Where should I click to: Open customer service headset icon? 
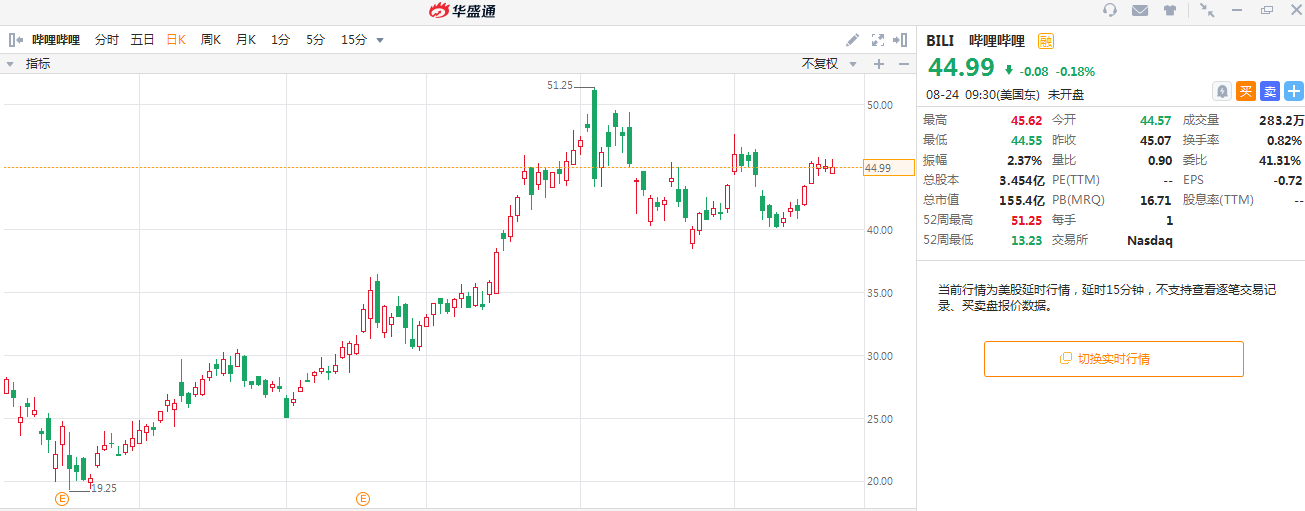(x=1110, y=11)
